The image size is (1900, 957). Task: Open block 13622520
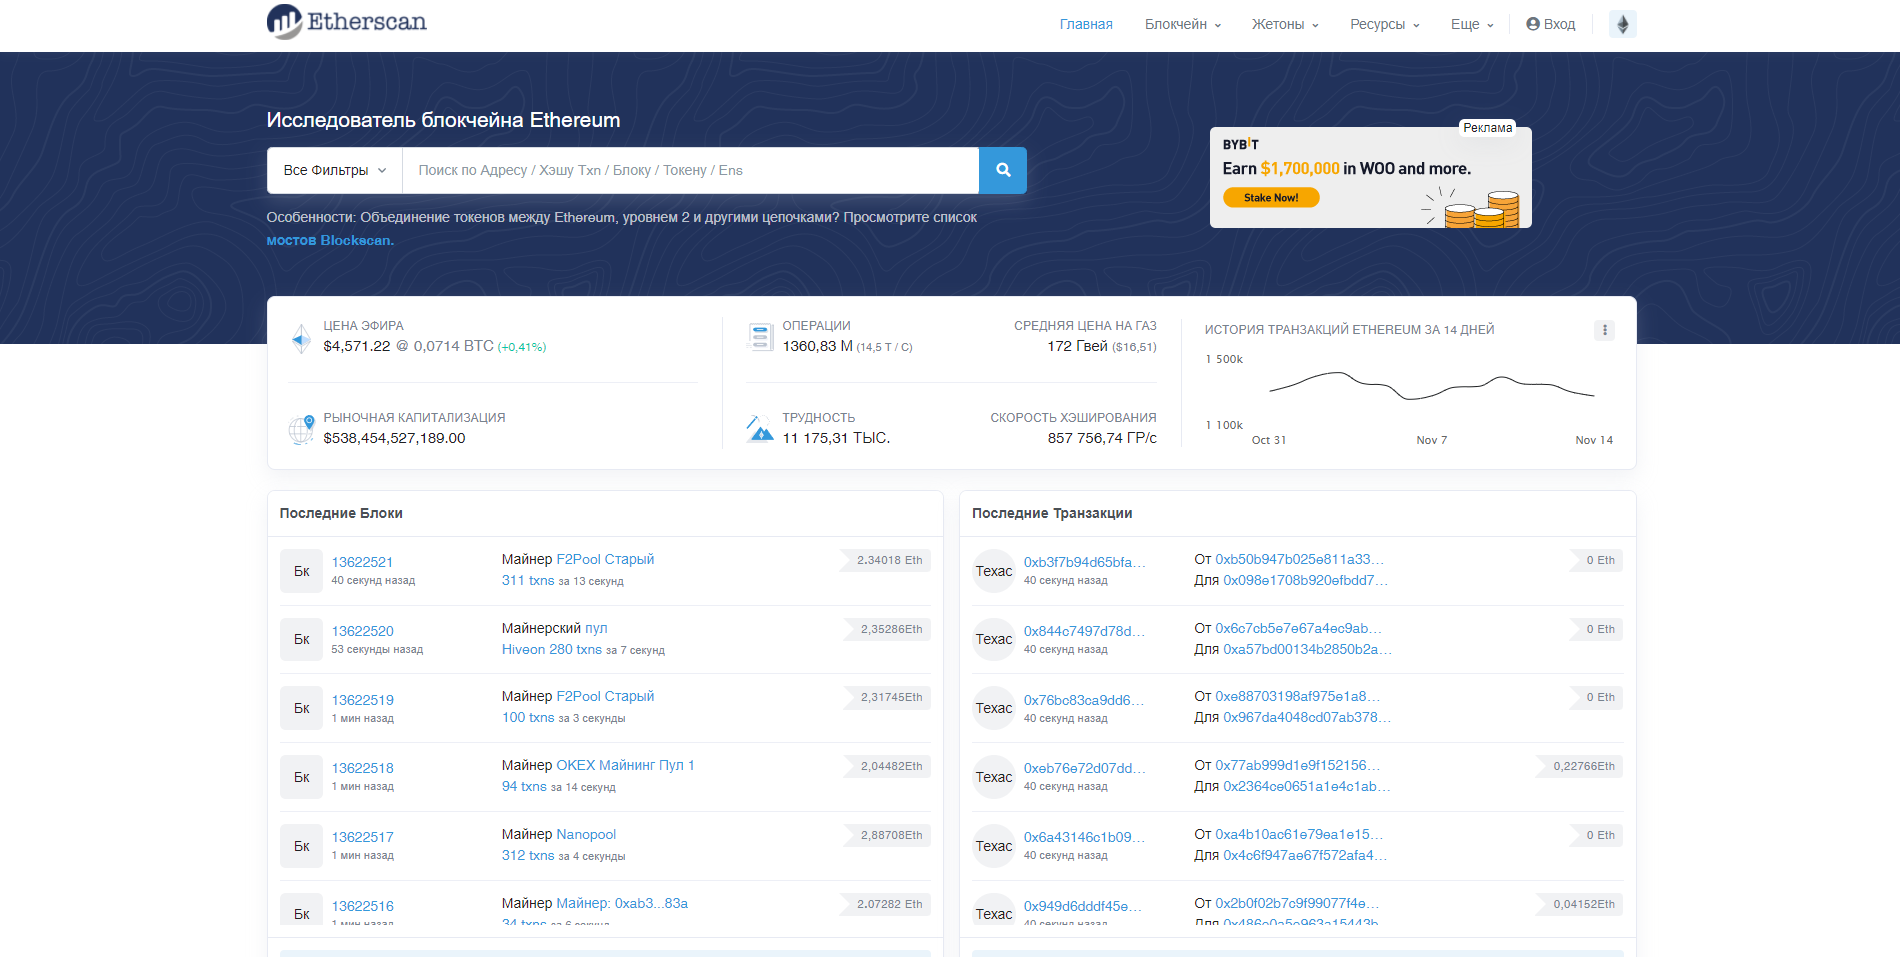[362, 631]
